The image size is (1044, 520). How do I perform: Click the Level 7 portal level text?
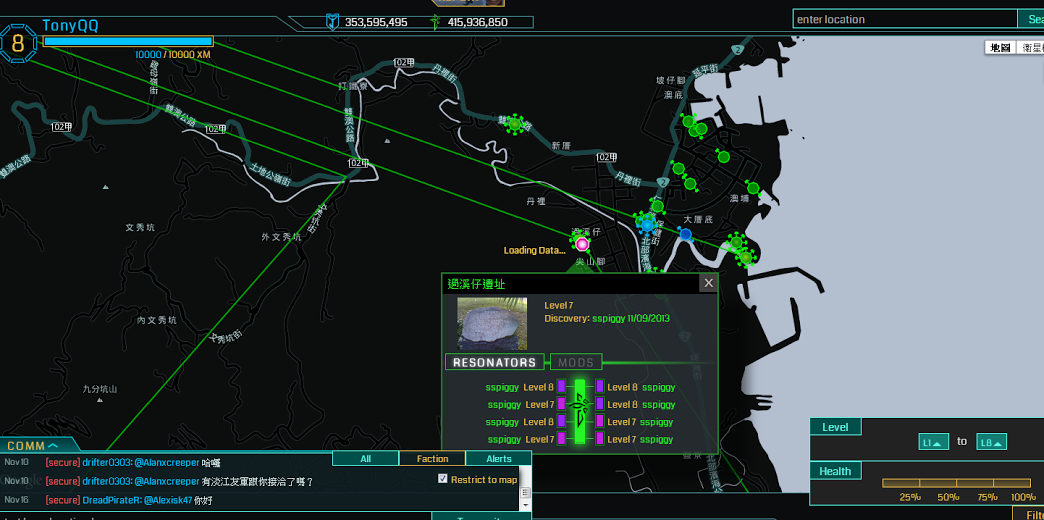(559, 305)
